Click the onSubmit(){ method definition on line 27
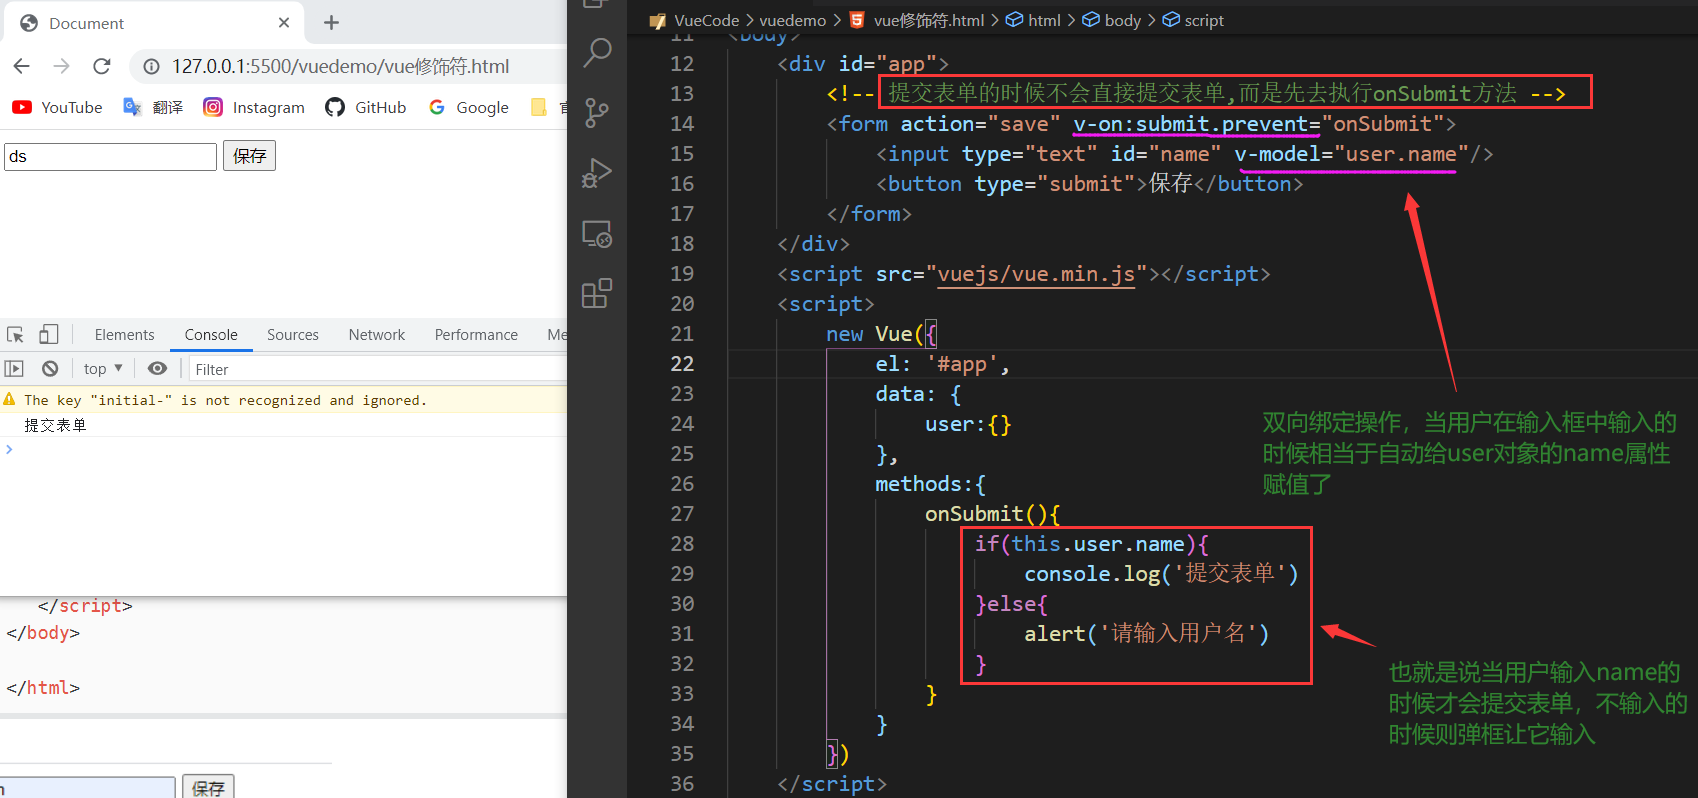 (x=992, y=514)
